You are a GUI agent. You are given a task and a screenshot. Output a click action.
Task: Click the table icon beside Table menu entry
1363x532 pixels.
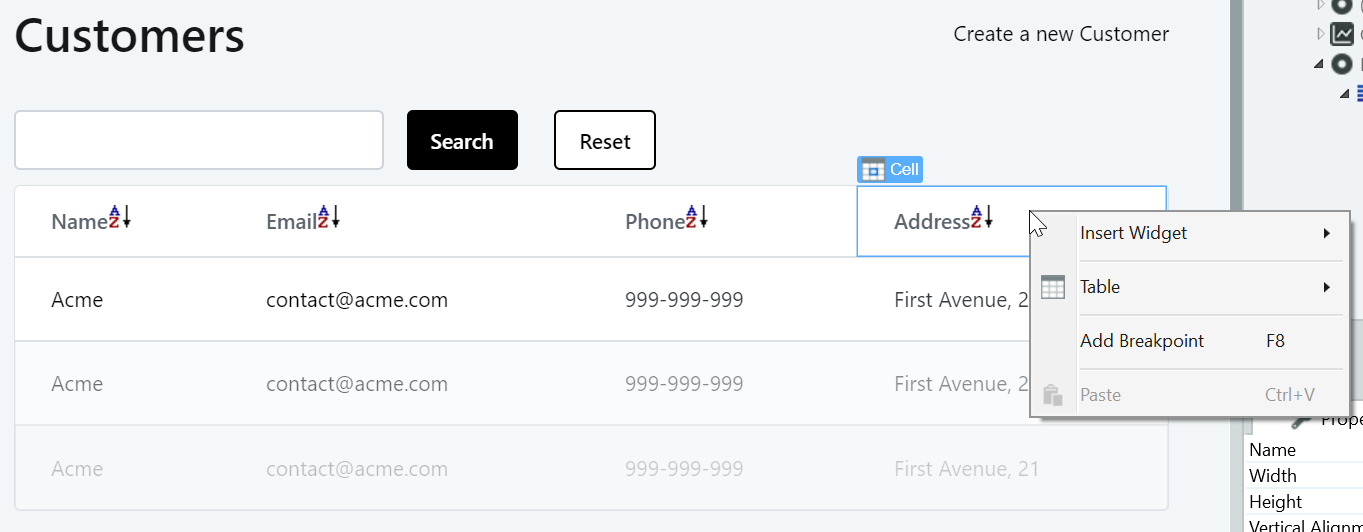(1052, 287)
